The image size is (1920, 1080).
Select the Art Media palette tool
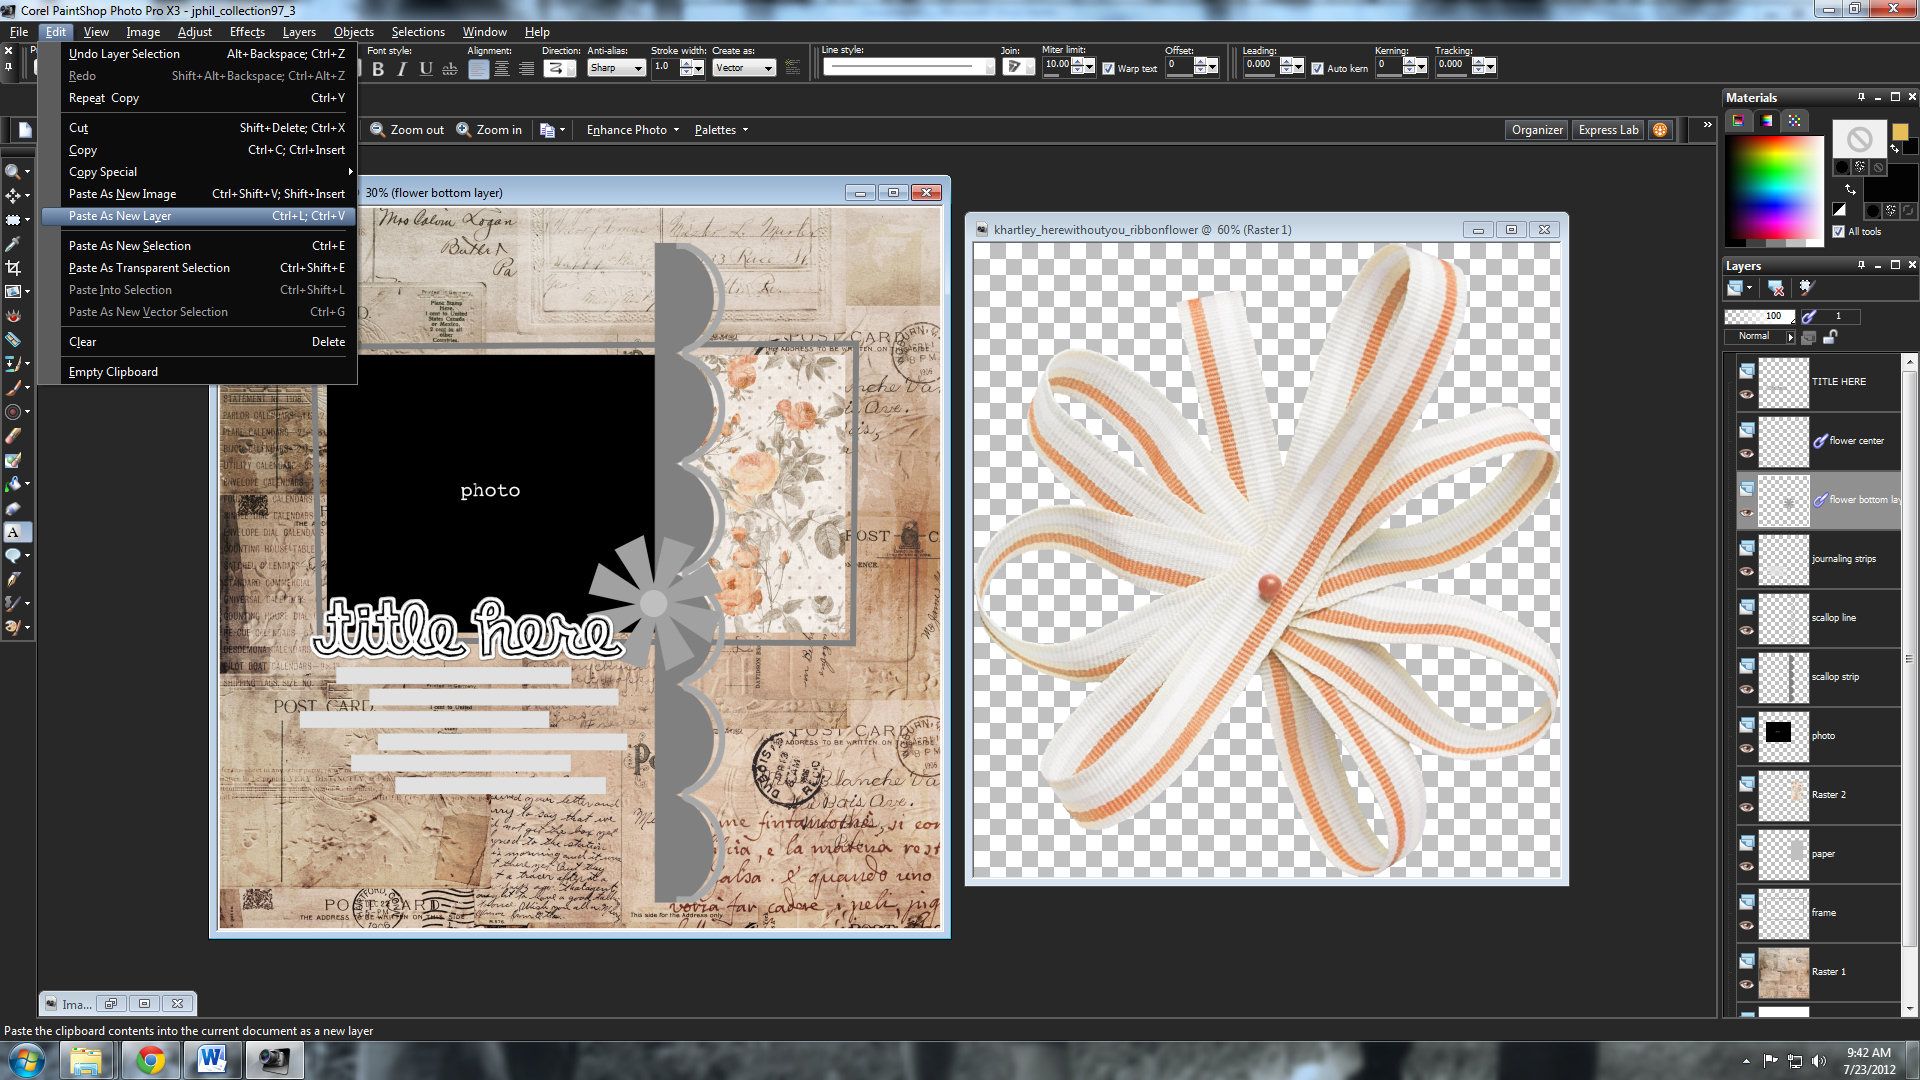(13, 627)
